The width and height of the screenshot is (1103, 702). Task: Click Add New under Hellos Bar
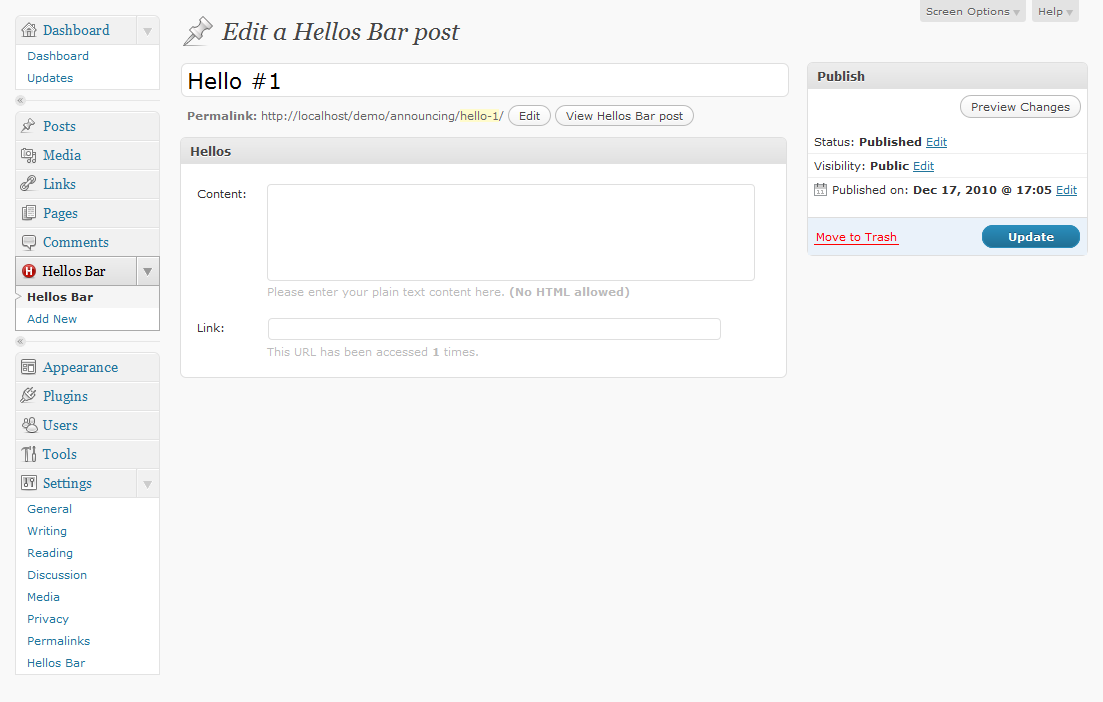(x=52, y=319)
